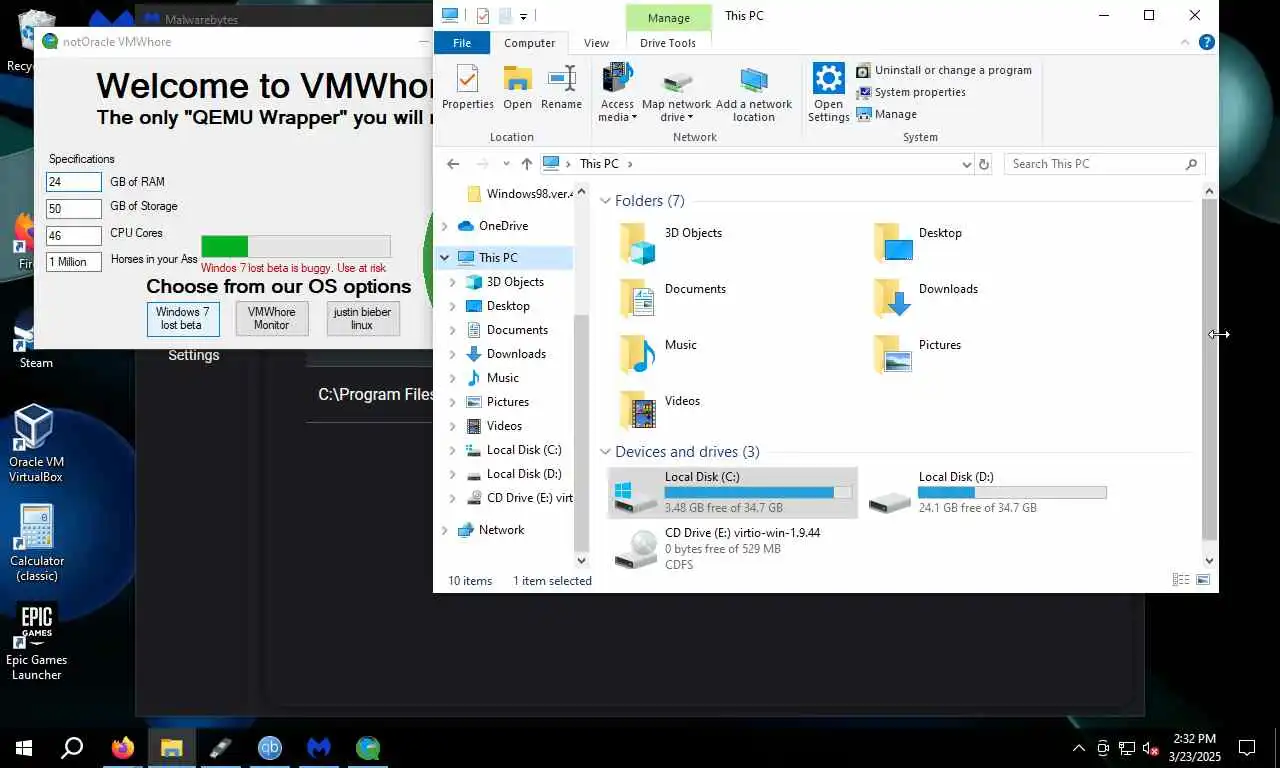Select the Videos folder icon

pyautogui.click(x=636, y=411)
